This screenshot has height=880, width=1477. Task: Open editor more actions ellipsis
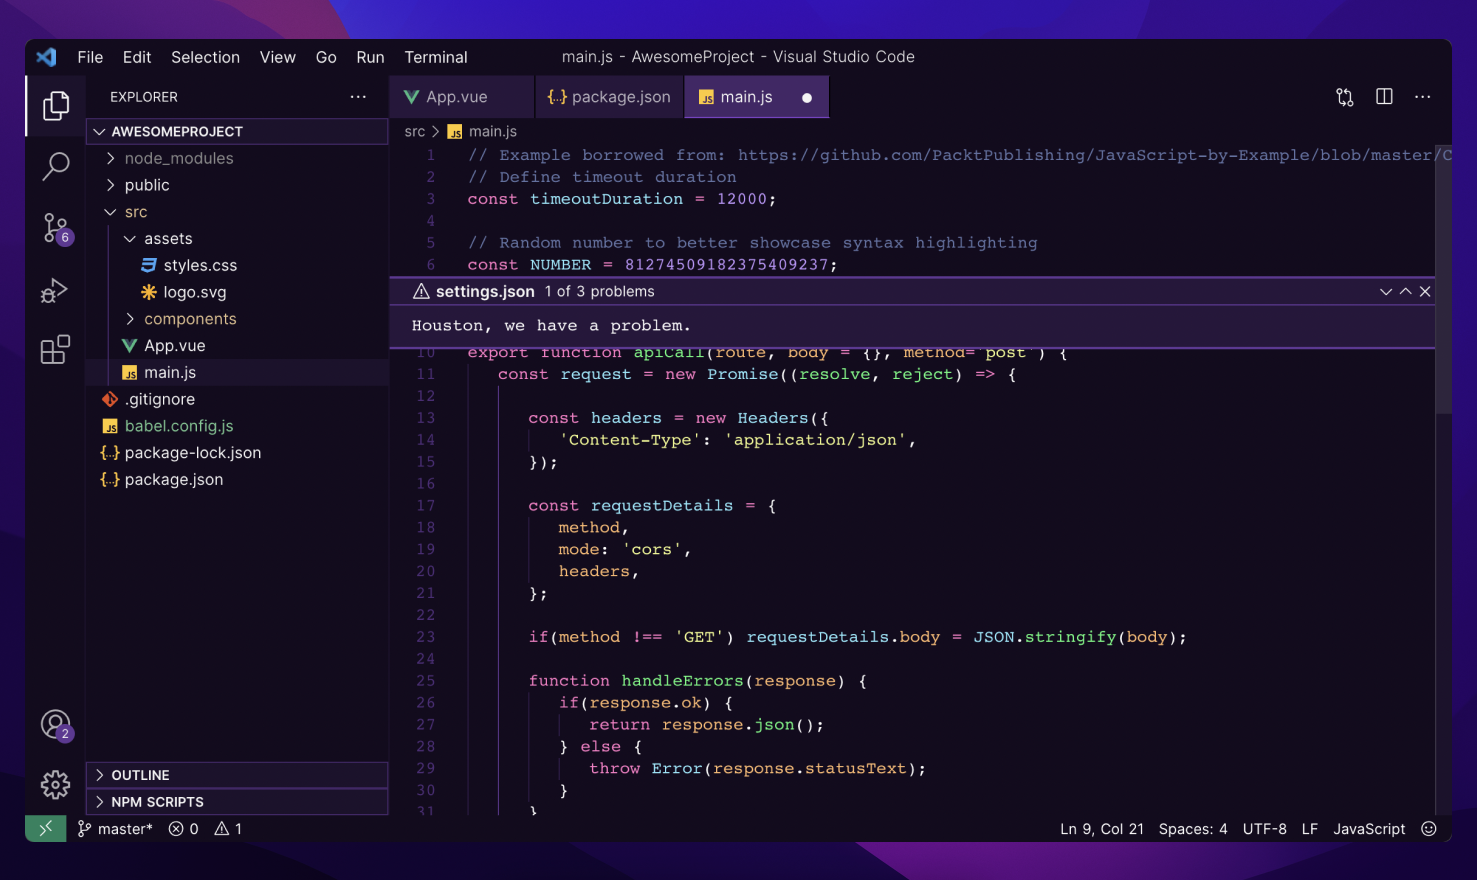pyautogui.click(x=1423, y=97)
